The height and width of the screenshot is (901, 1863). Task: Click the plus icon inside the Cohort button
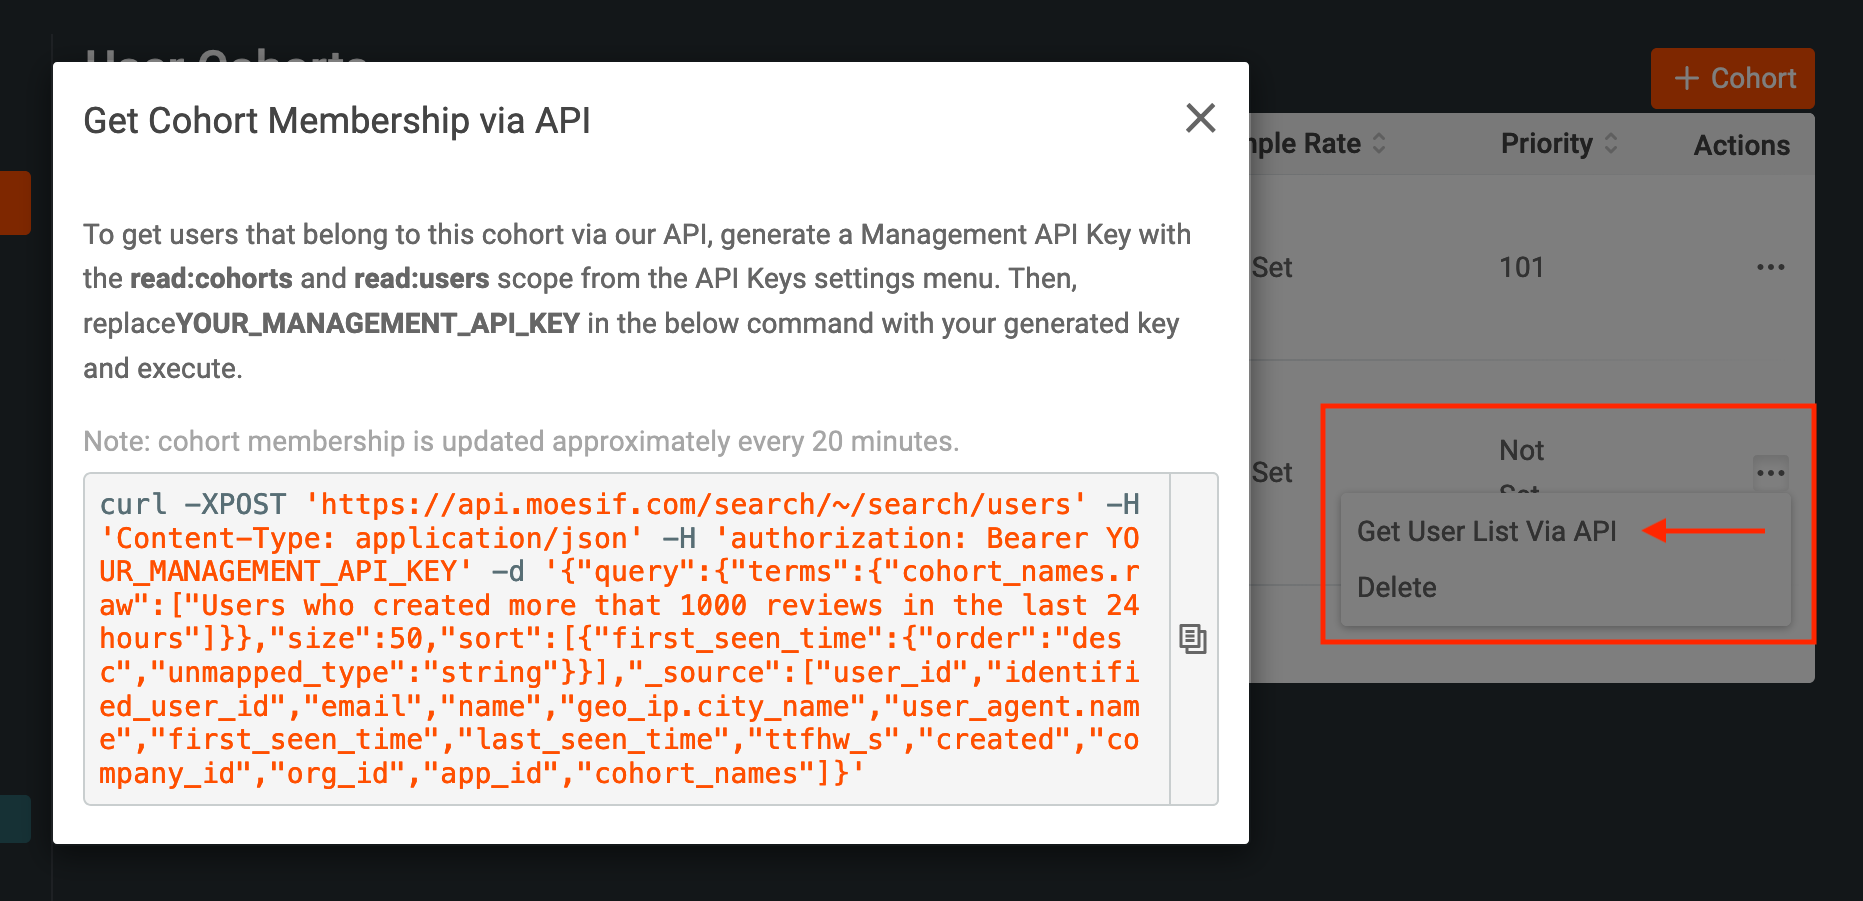pos(1688,78)
